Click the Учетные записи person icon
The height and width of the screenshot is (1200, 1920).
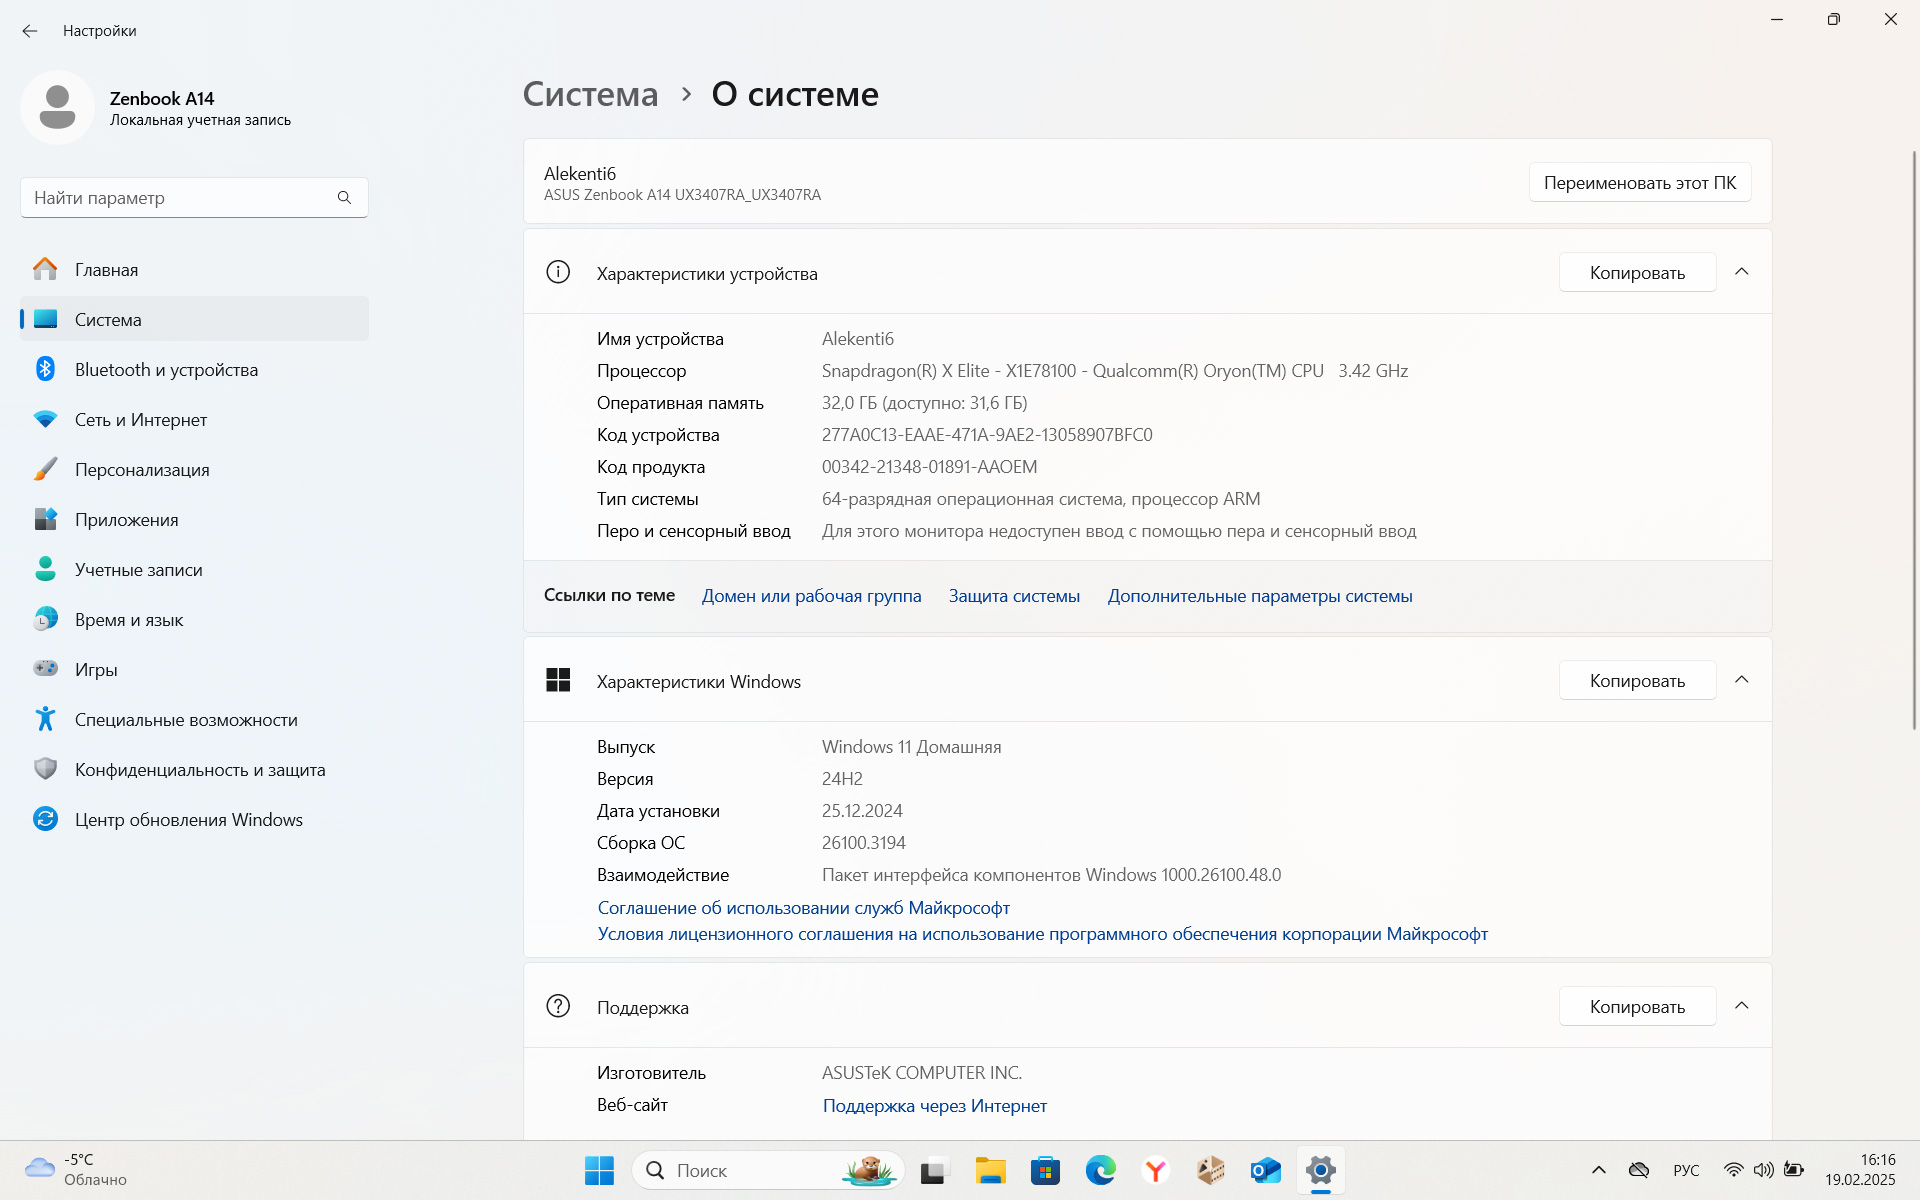[45, 569]
